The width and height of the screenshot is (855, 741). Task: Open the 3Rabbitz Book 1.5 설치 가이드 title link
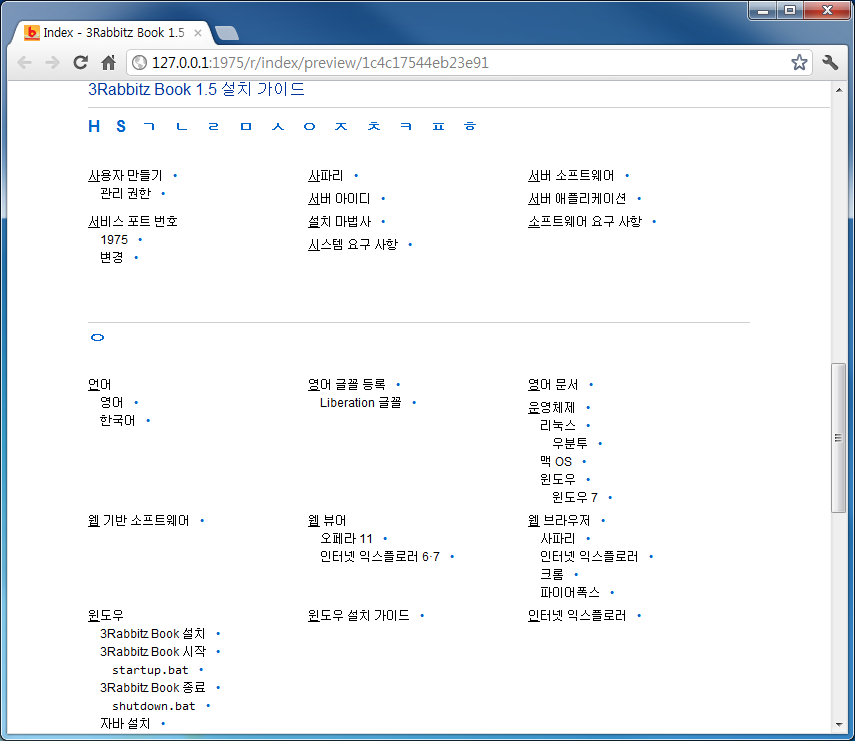(x=196, y=89)
